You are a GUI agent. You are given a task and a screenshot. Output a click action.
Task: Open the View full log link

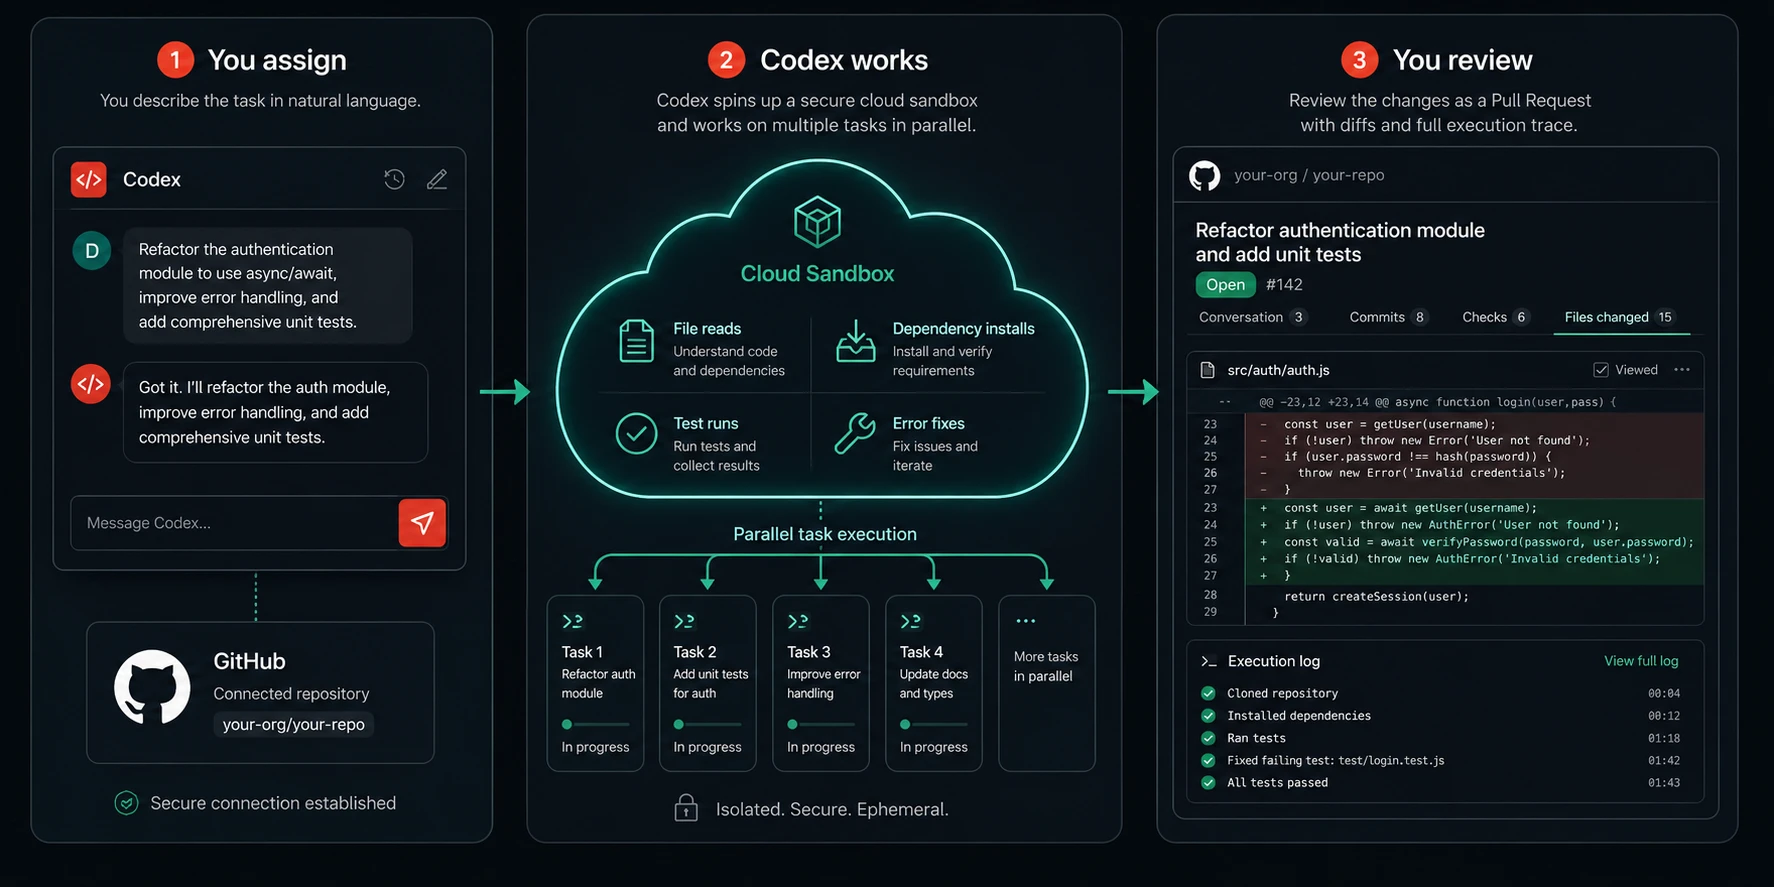point(1641,661)
